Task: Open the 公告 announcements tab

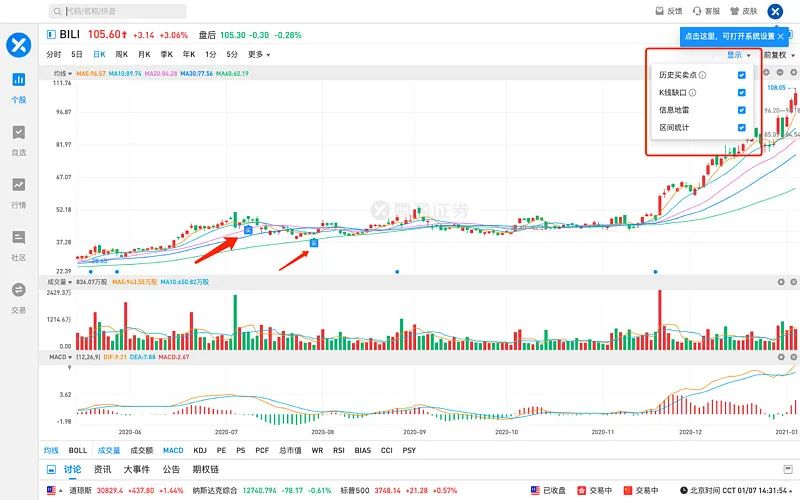Action: tap(171, 469)
